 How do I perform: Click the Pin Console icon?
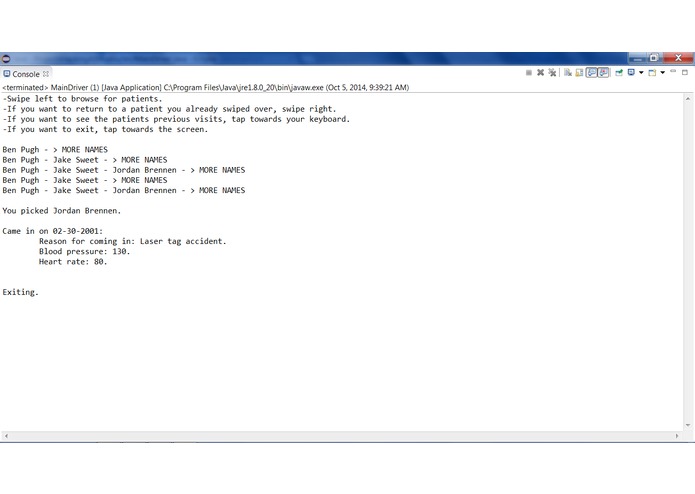(x=619, y=73)
